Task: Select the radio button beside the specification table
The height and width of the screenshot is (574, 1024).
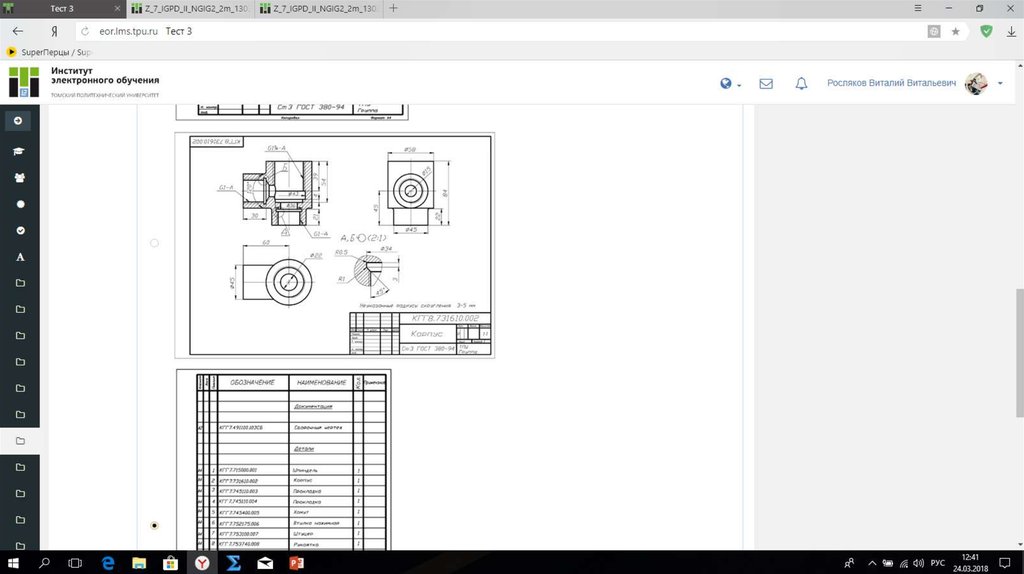Action: 154,526
